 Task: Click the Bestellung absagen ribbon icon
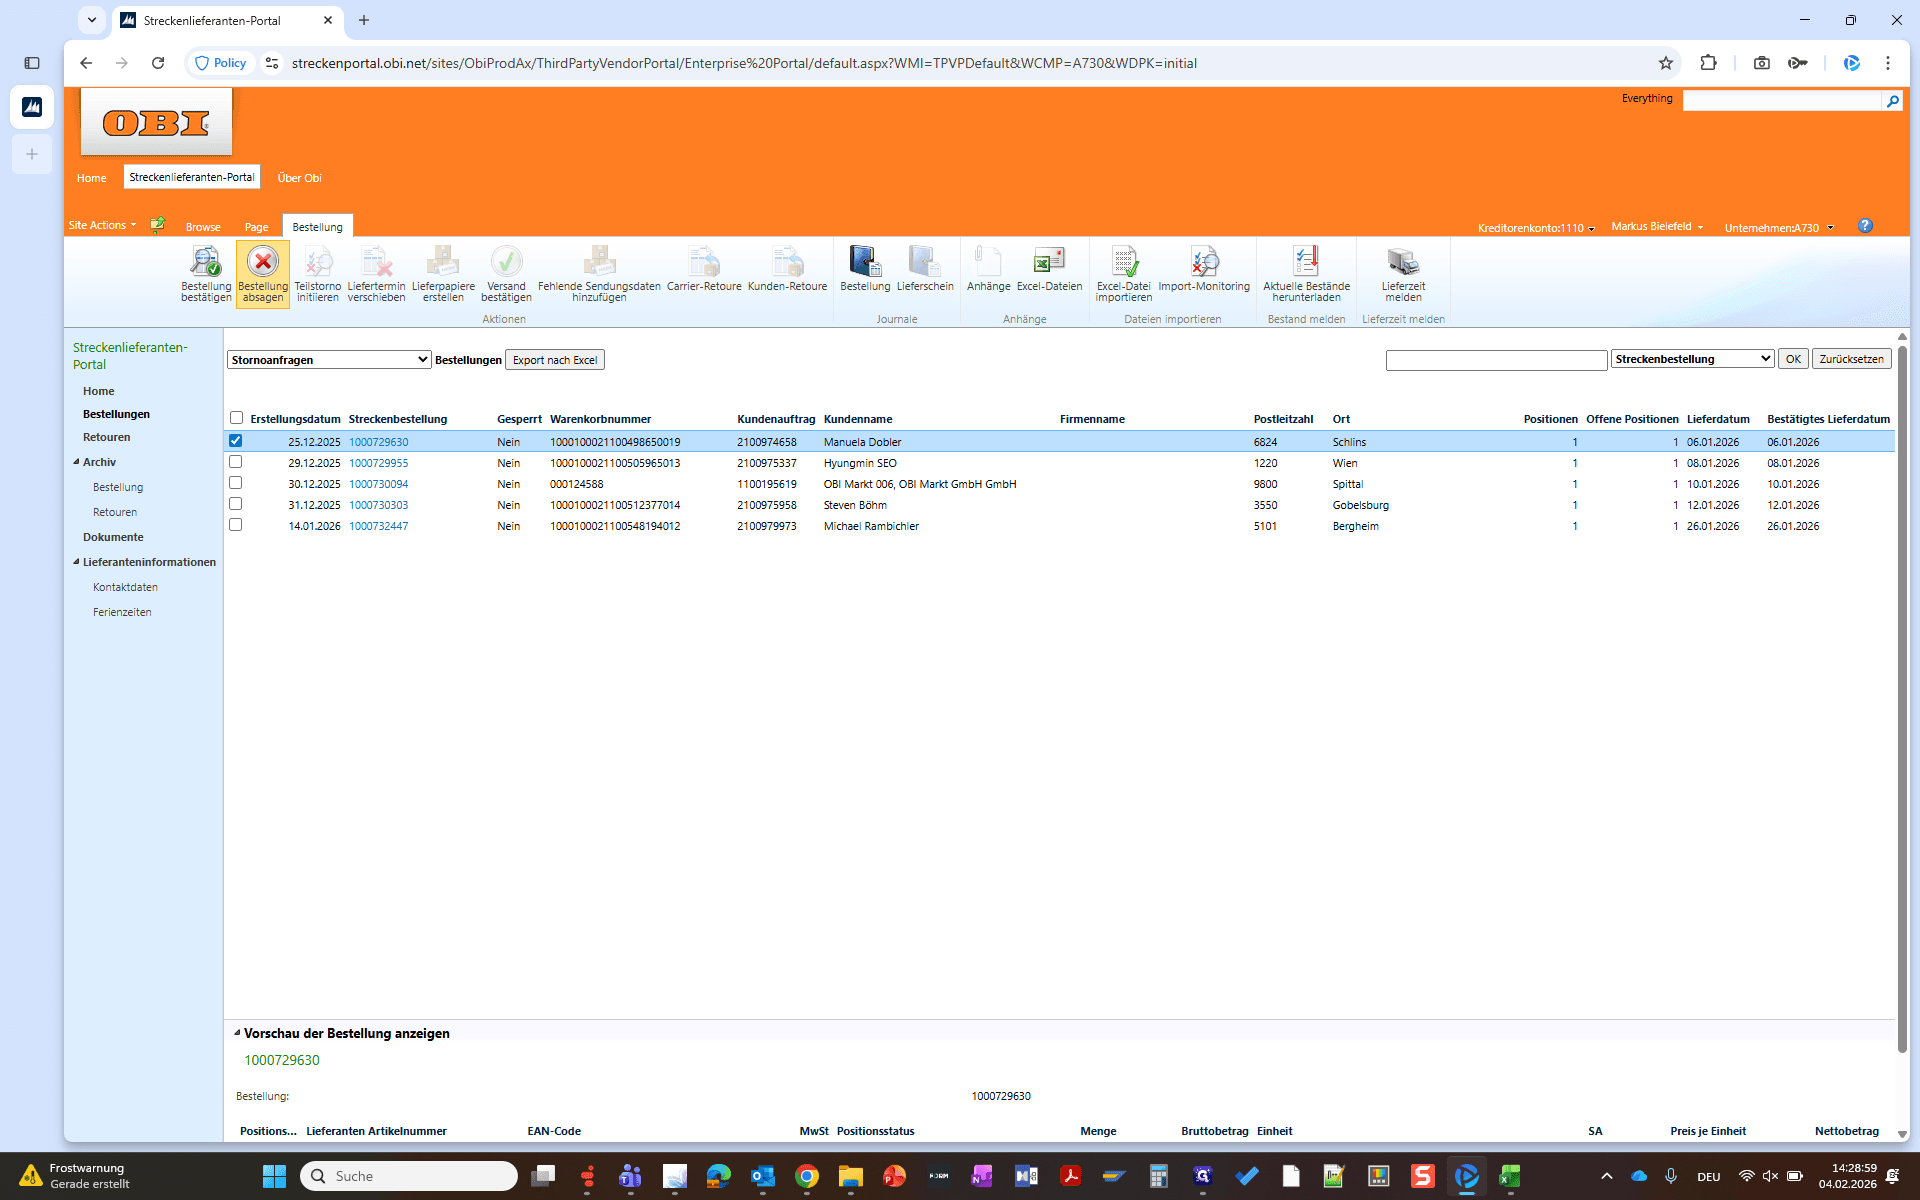pyautogui.click(x=263, y=273)
